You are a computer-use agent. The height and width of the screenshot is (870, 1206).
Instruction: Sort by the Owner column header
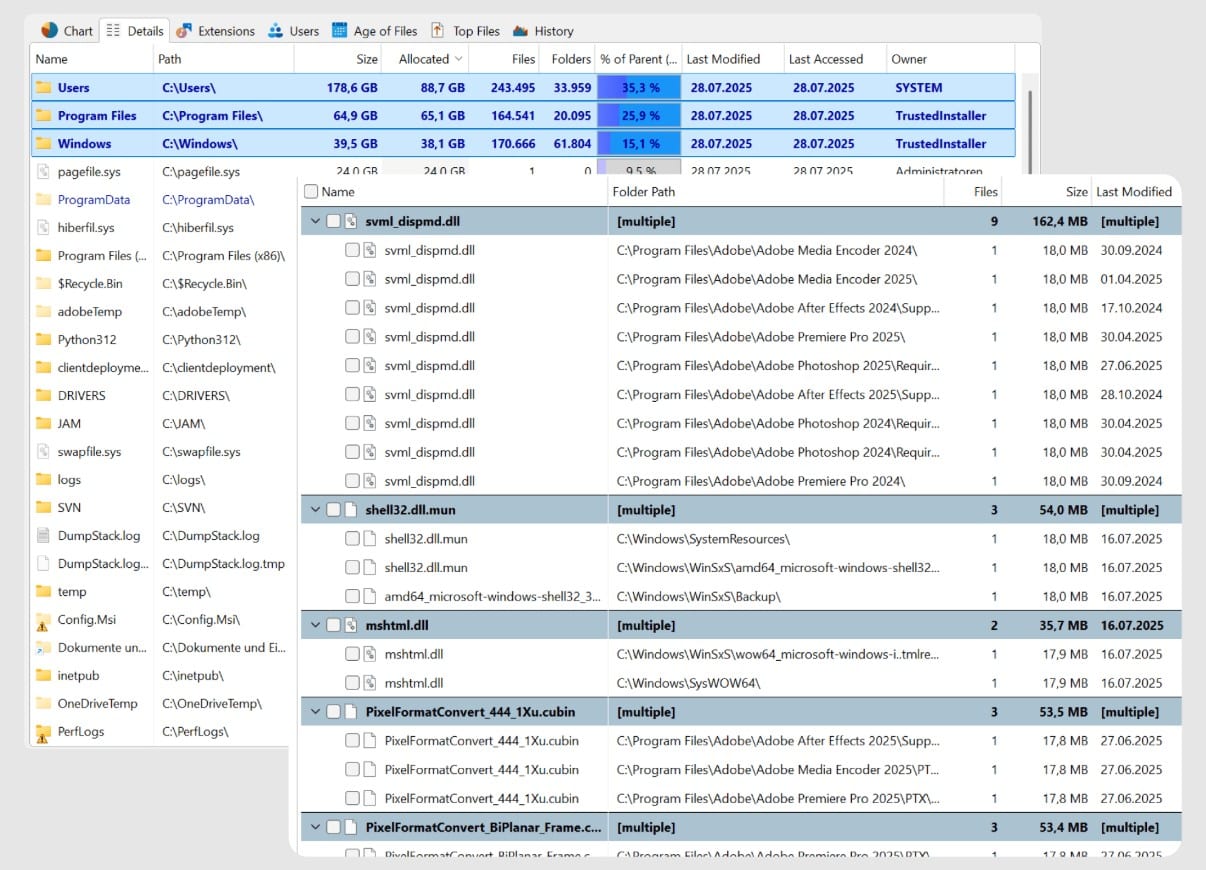coord(950,59)
